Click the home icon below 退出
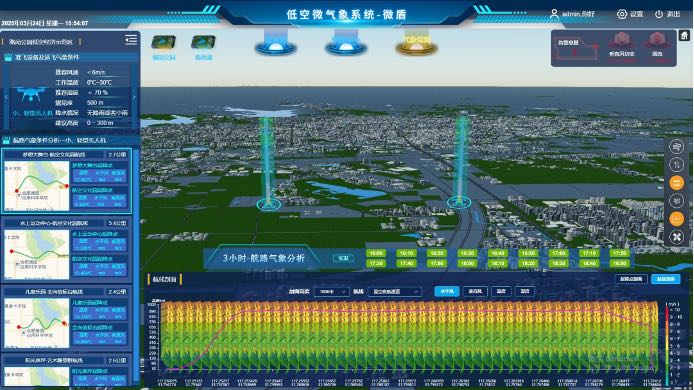This screenshot has width=694, height=390. [x=684, y=36]
